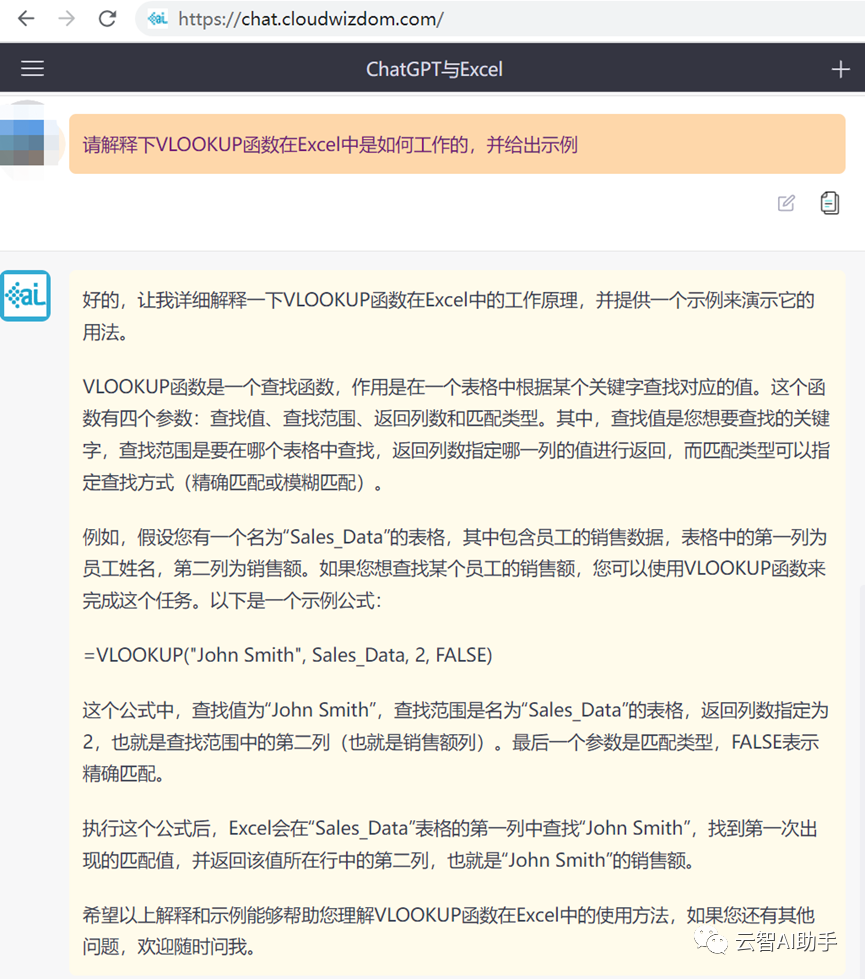Click the user question about VLOOKUP函数
This screenshot has width=865, height=979.
pos(457,144)
